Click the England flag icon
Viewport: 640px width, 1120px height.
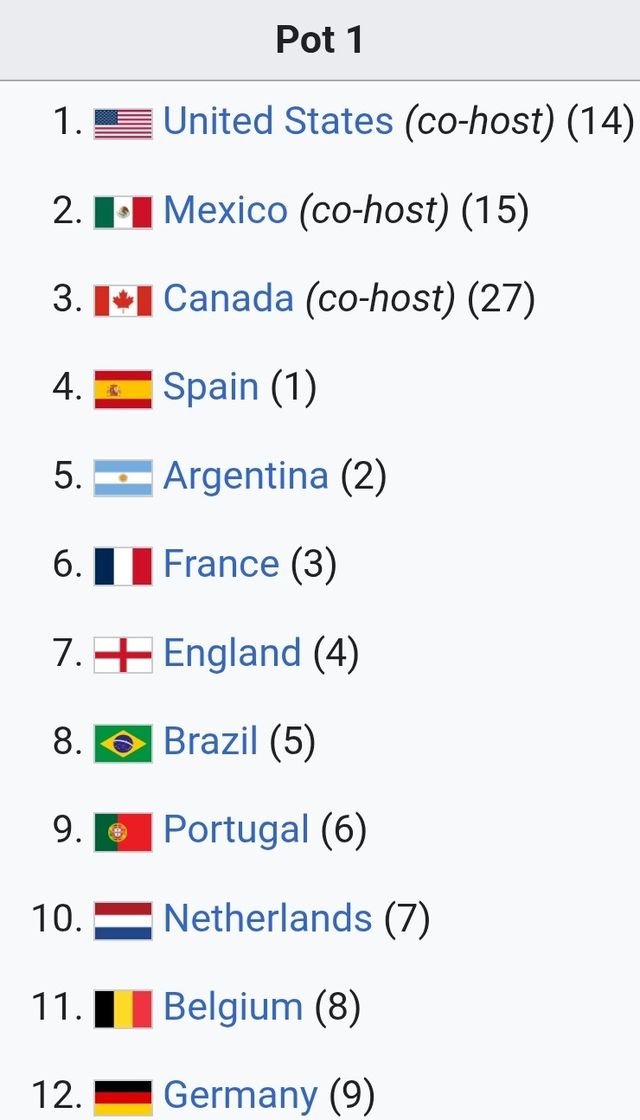[123, 654]
